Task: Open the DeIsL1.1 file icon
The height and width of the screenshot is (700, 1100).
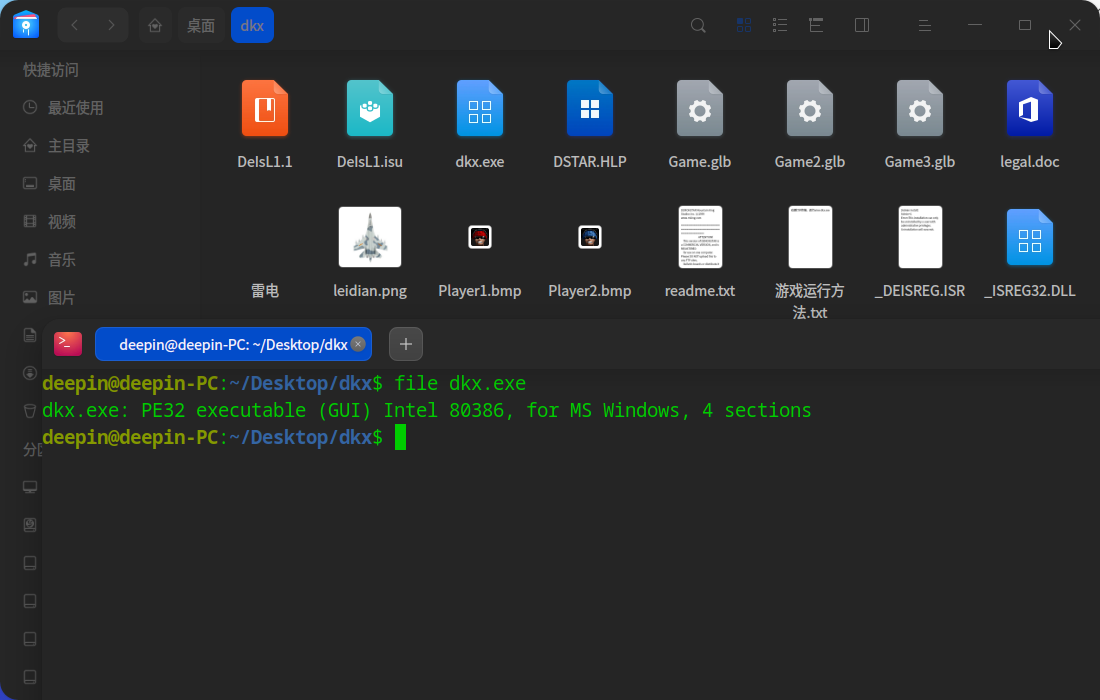Action: click(265, 109)
